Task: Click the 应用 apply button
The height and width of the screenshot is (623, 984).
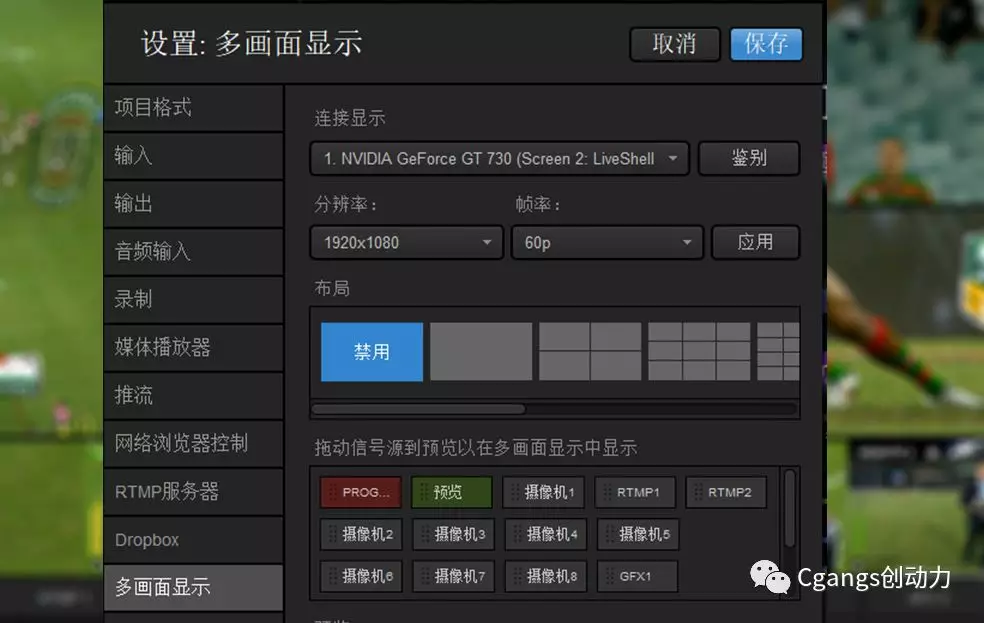Action: tap(755, 242)
